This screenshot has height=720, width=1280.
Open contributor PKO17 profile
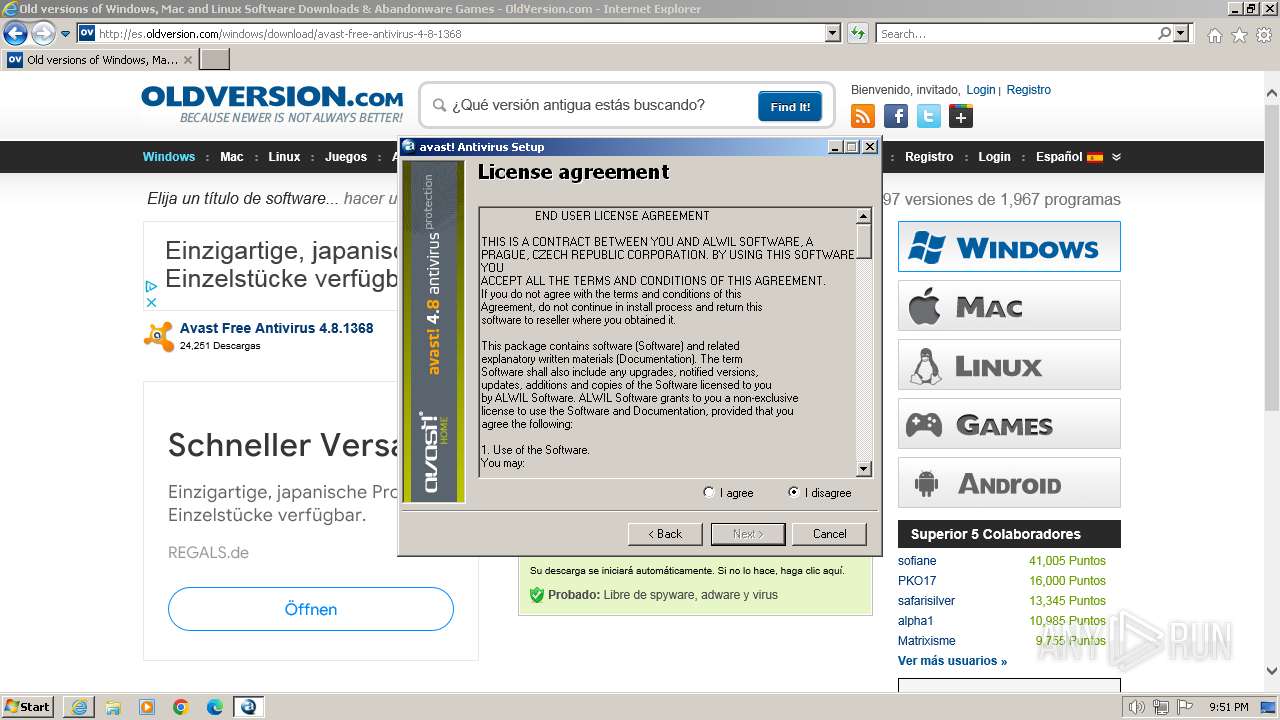tap(917, 581)
